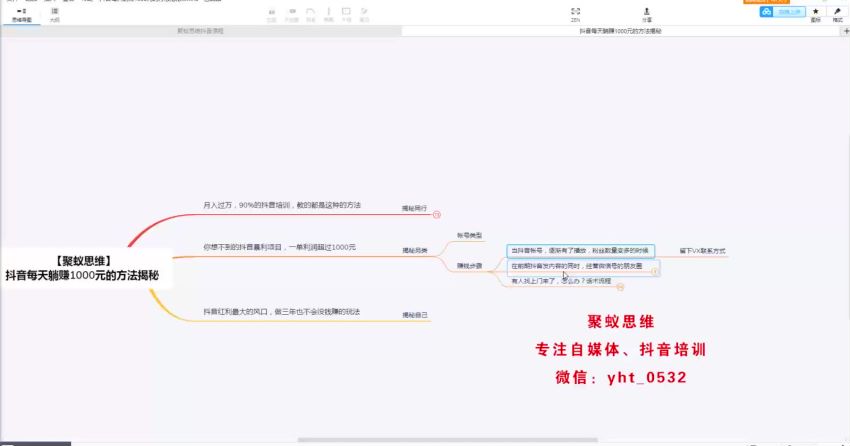Click the horizontal scrollbar at the bottom
Screen dimensions: 850x446
point(447,440)
